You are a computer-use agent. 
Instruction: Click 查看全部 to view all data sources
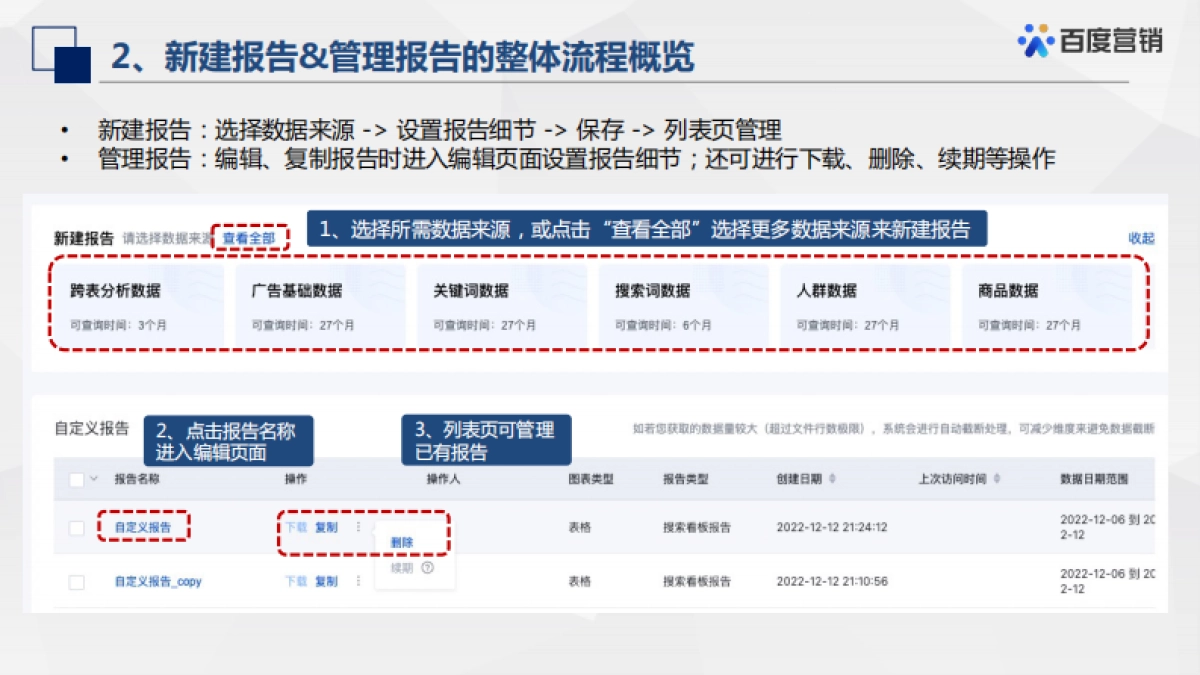(x=249, y=238)
